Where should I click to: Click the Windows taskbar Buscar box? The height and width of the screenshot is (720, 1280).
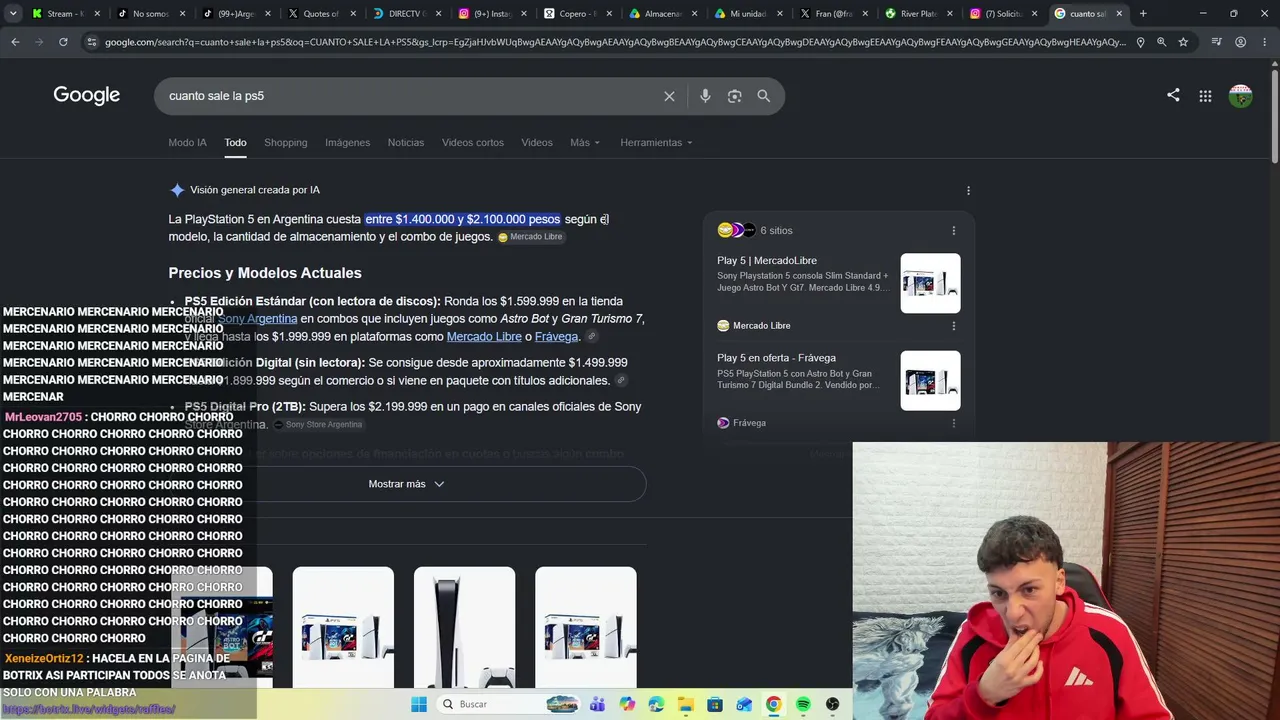(507, 704)
